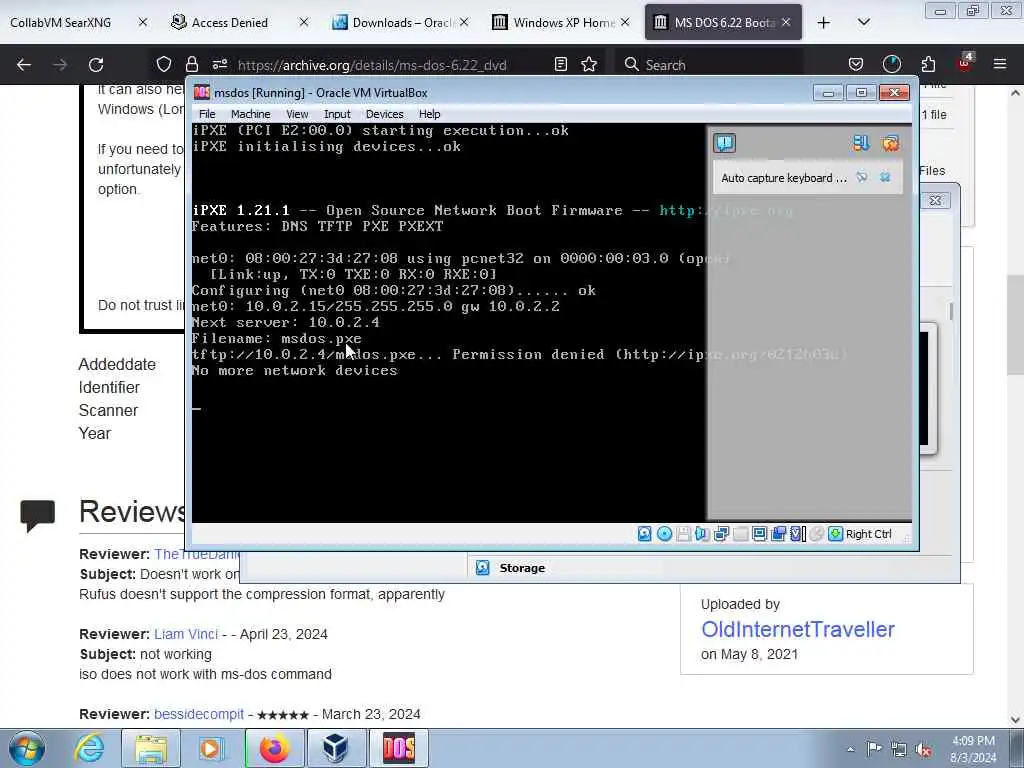Click the USB devices indicator in VM status bar

pos(741,534)
